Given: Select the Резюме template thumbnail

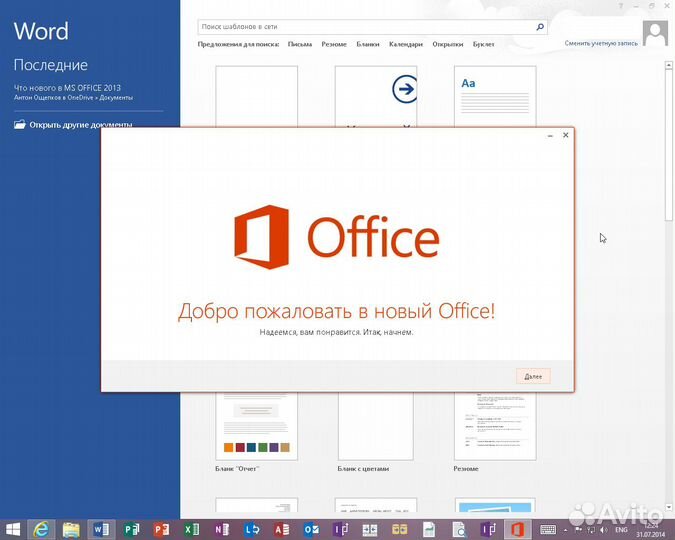Looking at the screenshot, I should [495, 426].
